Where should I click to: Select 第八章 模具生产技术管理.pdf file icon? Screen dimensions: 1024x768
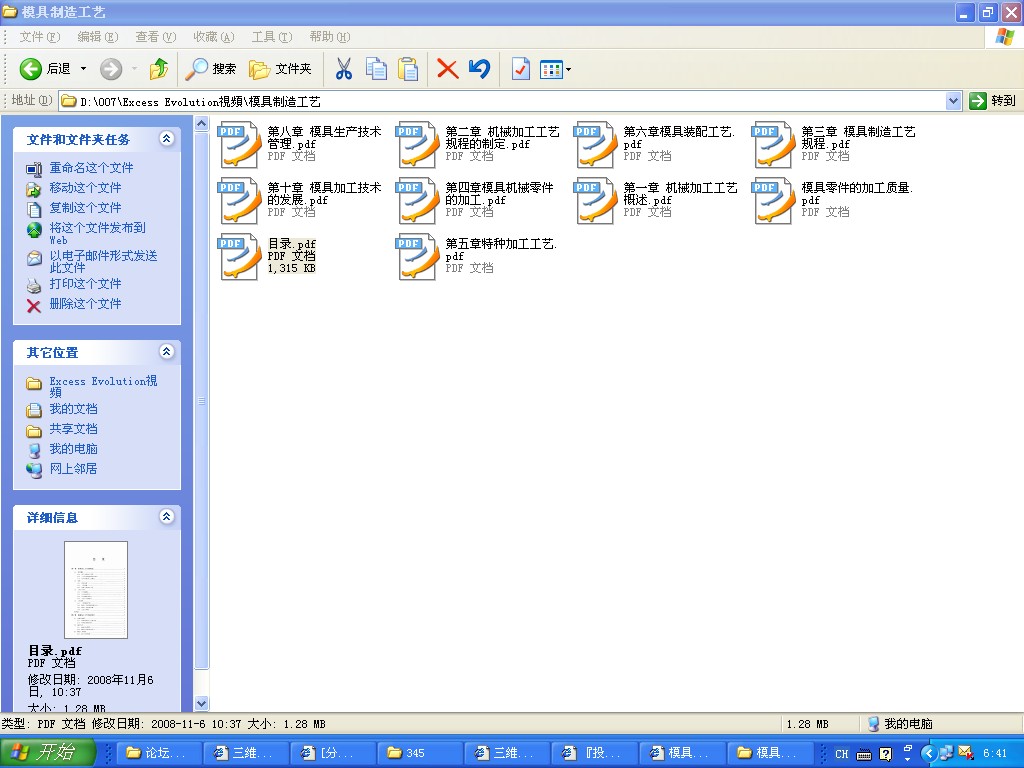(x=239, y=144)
